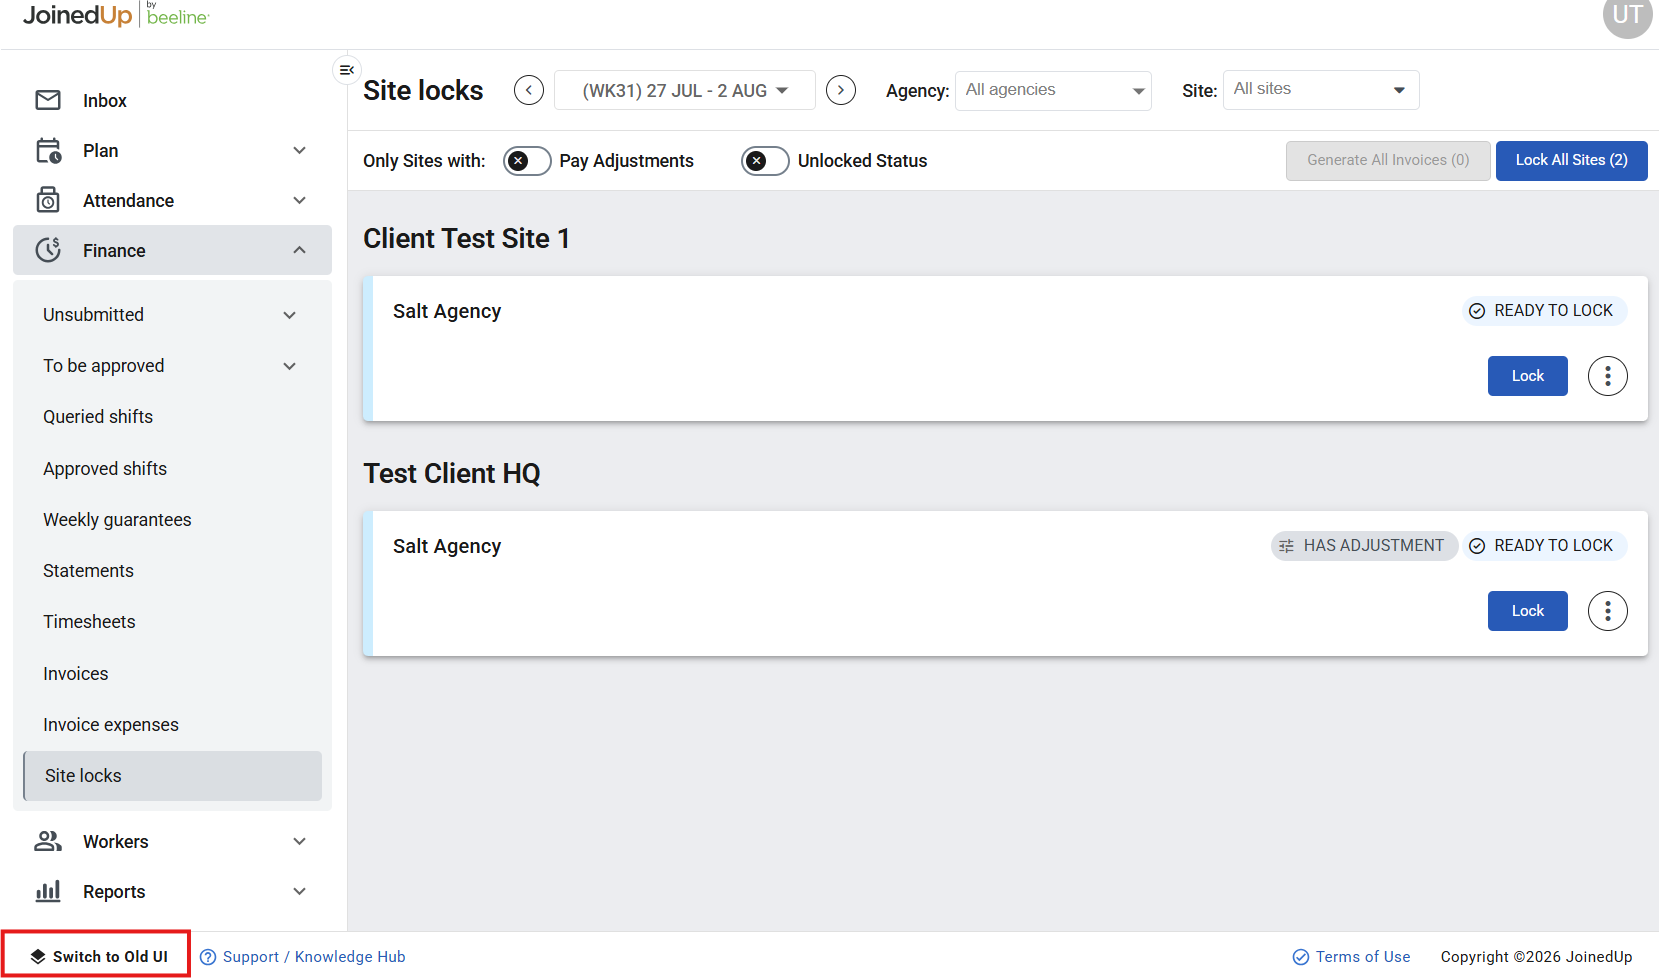
Task: Open the Agency dropdown
Action: click(1053, 91)
